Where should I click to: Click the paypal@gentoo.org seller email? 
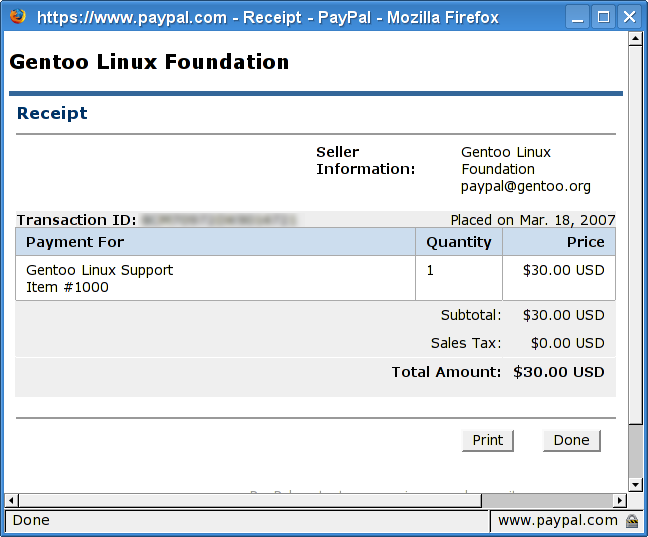pyautogui.click(x=526, y=186)
